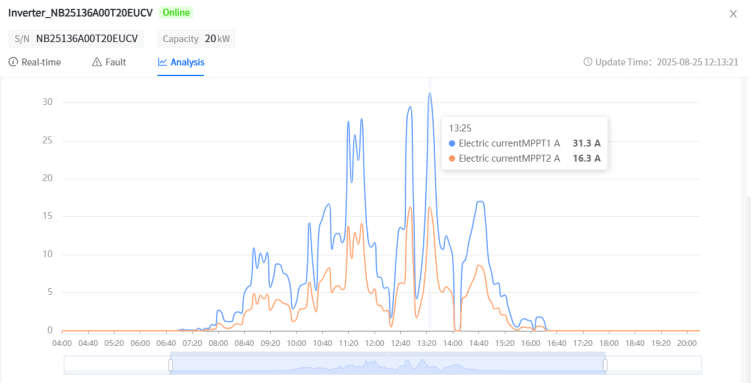Click the Capacity 20 kW label
Viewport: 751px width, 383px height.
(x=196, y=39)
